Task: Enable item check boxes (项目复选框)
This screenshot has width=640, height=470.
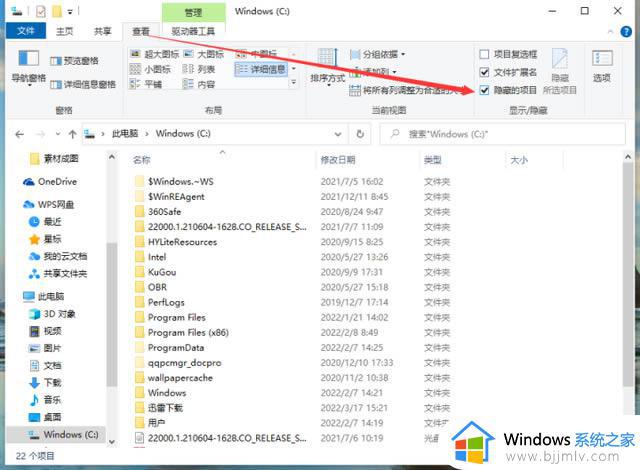Action: [484, 54]
